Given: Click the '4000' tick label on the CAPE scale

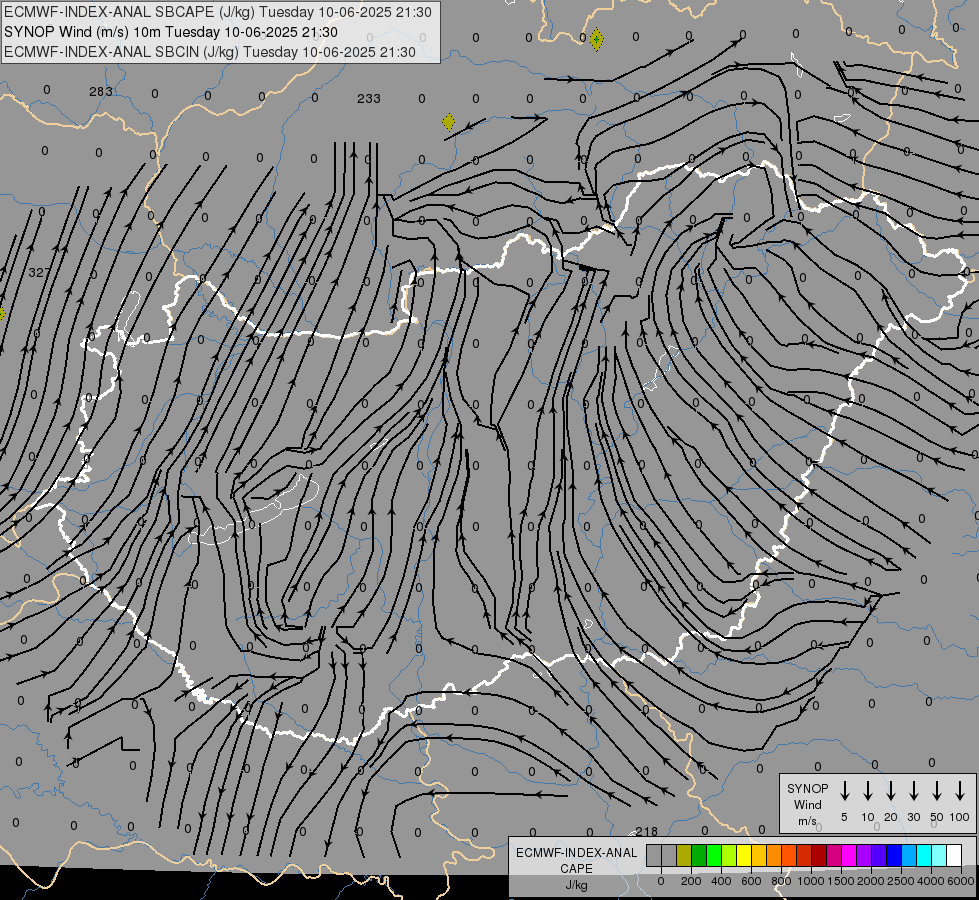Looking at the screenshot, I should (931, 881).
